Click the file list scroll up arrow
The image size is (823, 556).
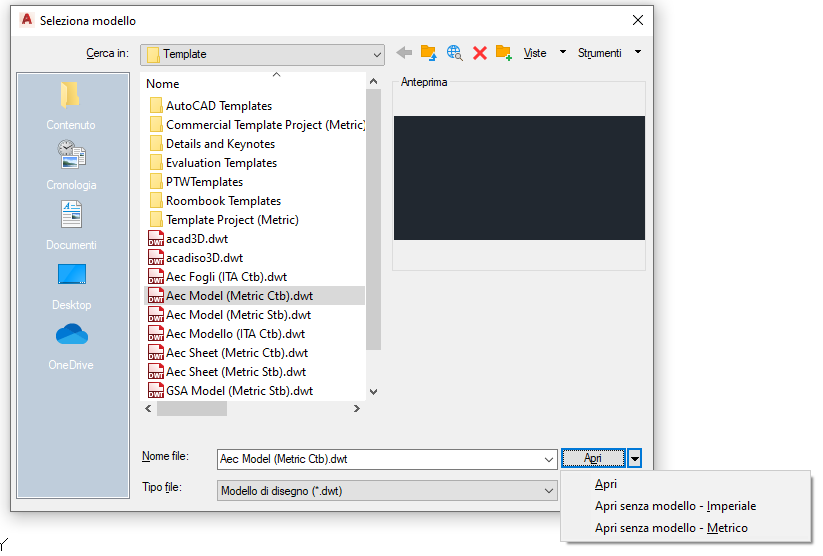pos(373,81)
